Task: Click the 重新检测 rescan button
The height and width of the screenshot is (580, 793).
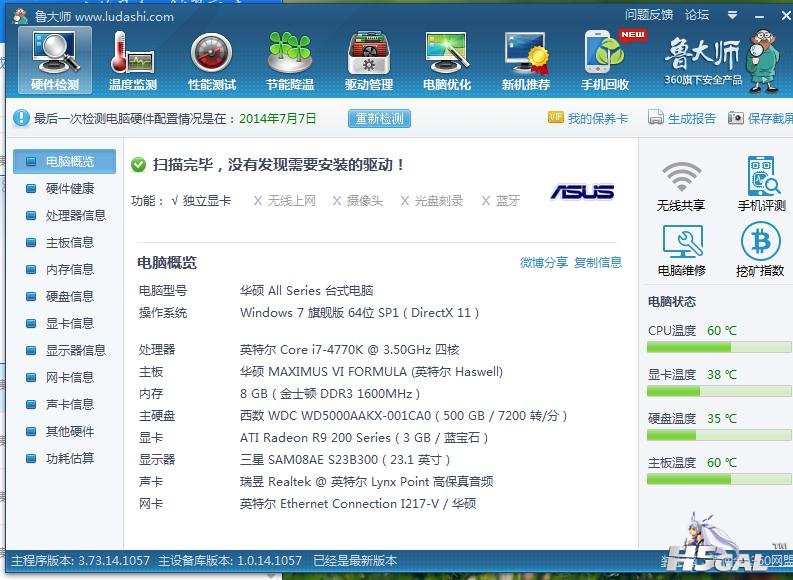Action: click(379, 118)
